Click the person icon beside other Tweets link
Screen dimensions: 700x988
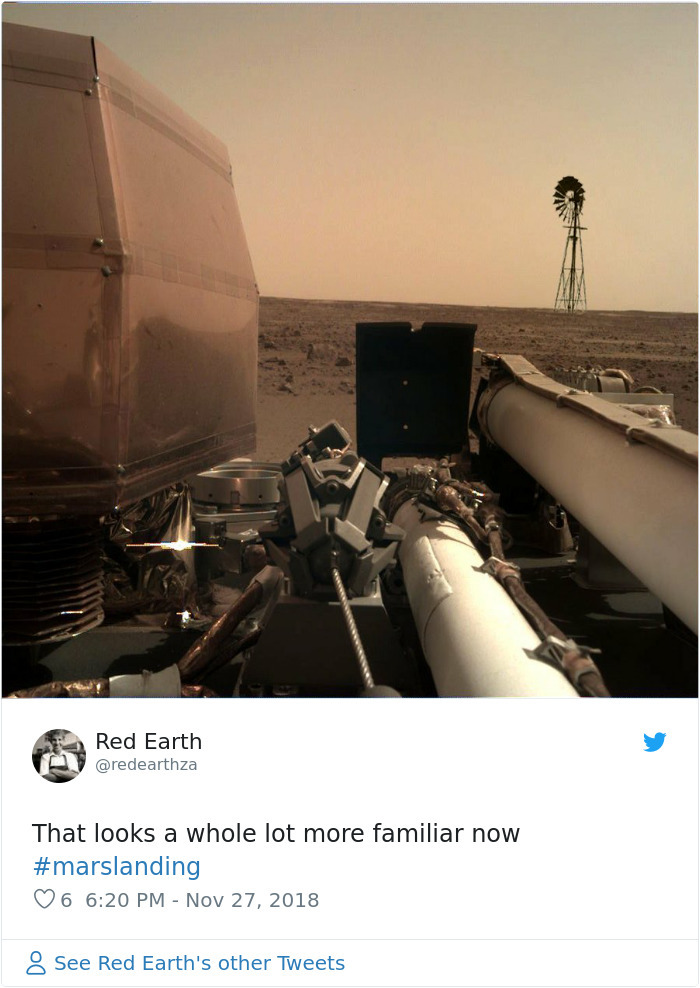tap(36, 963)
